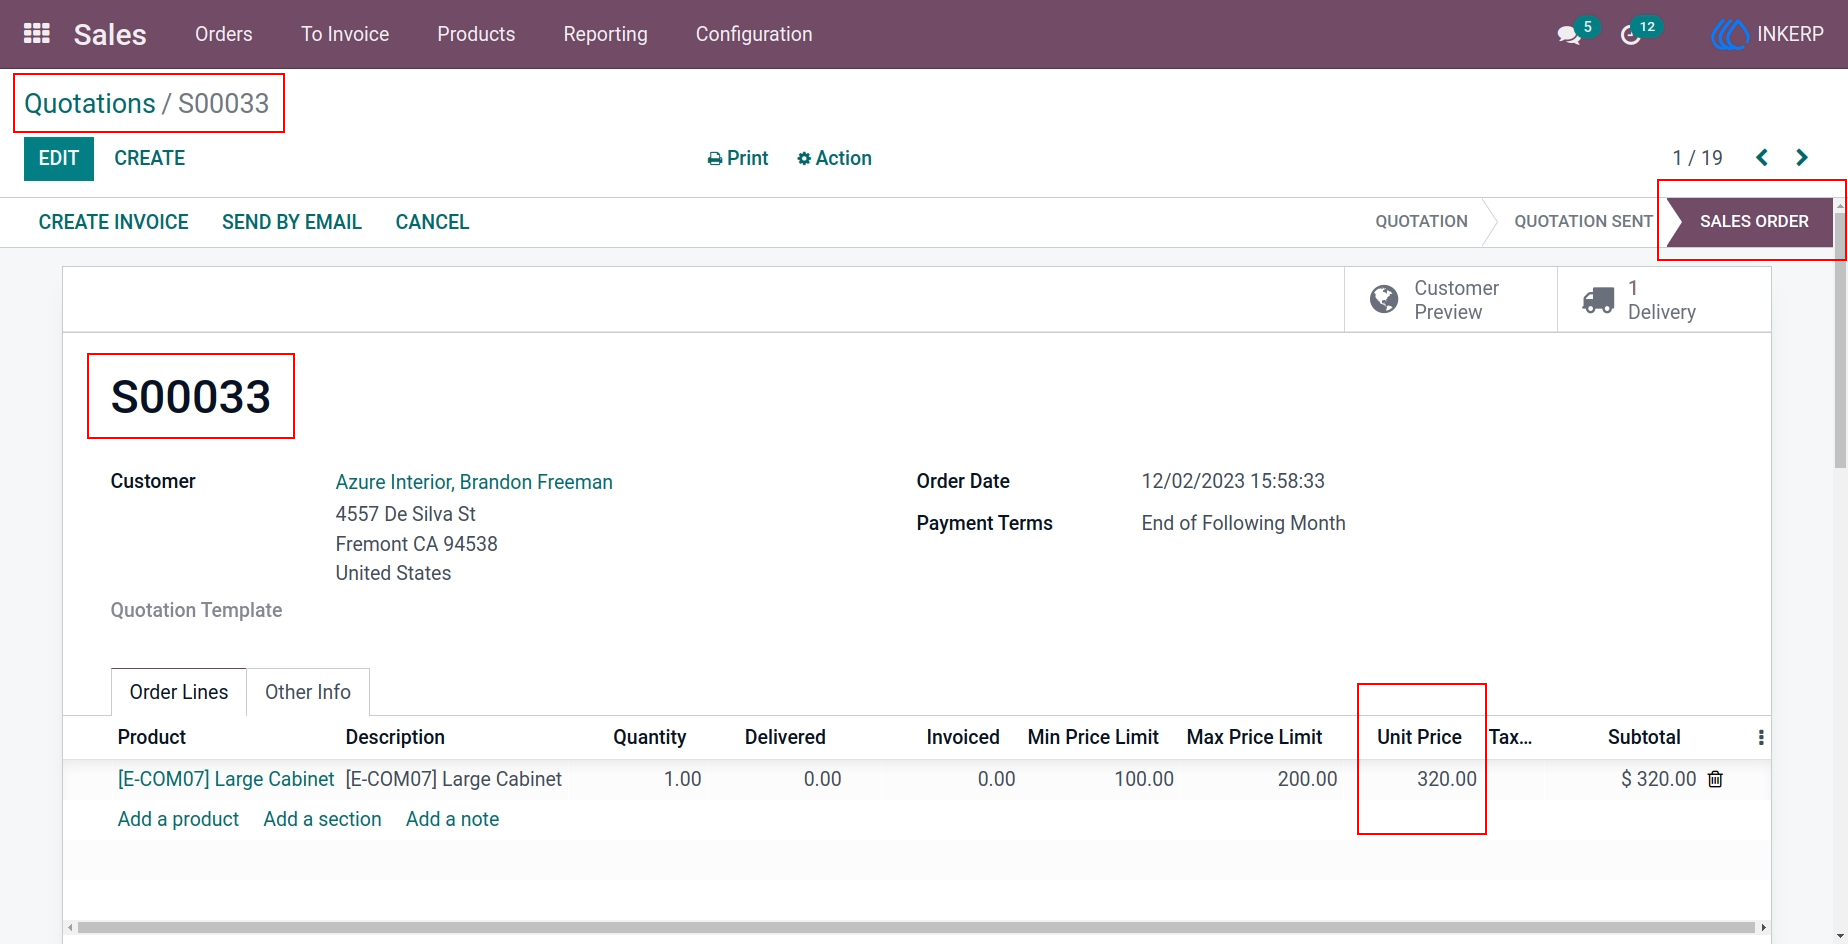Click SEND BY EMAIL button
The width and height of the screenshot is (1848, 944).
pos(292,222)
